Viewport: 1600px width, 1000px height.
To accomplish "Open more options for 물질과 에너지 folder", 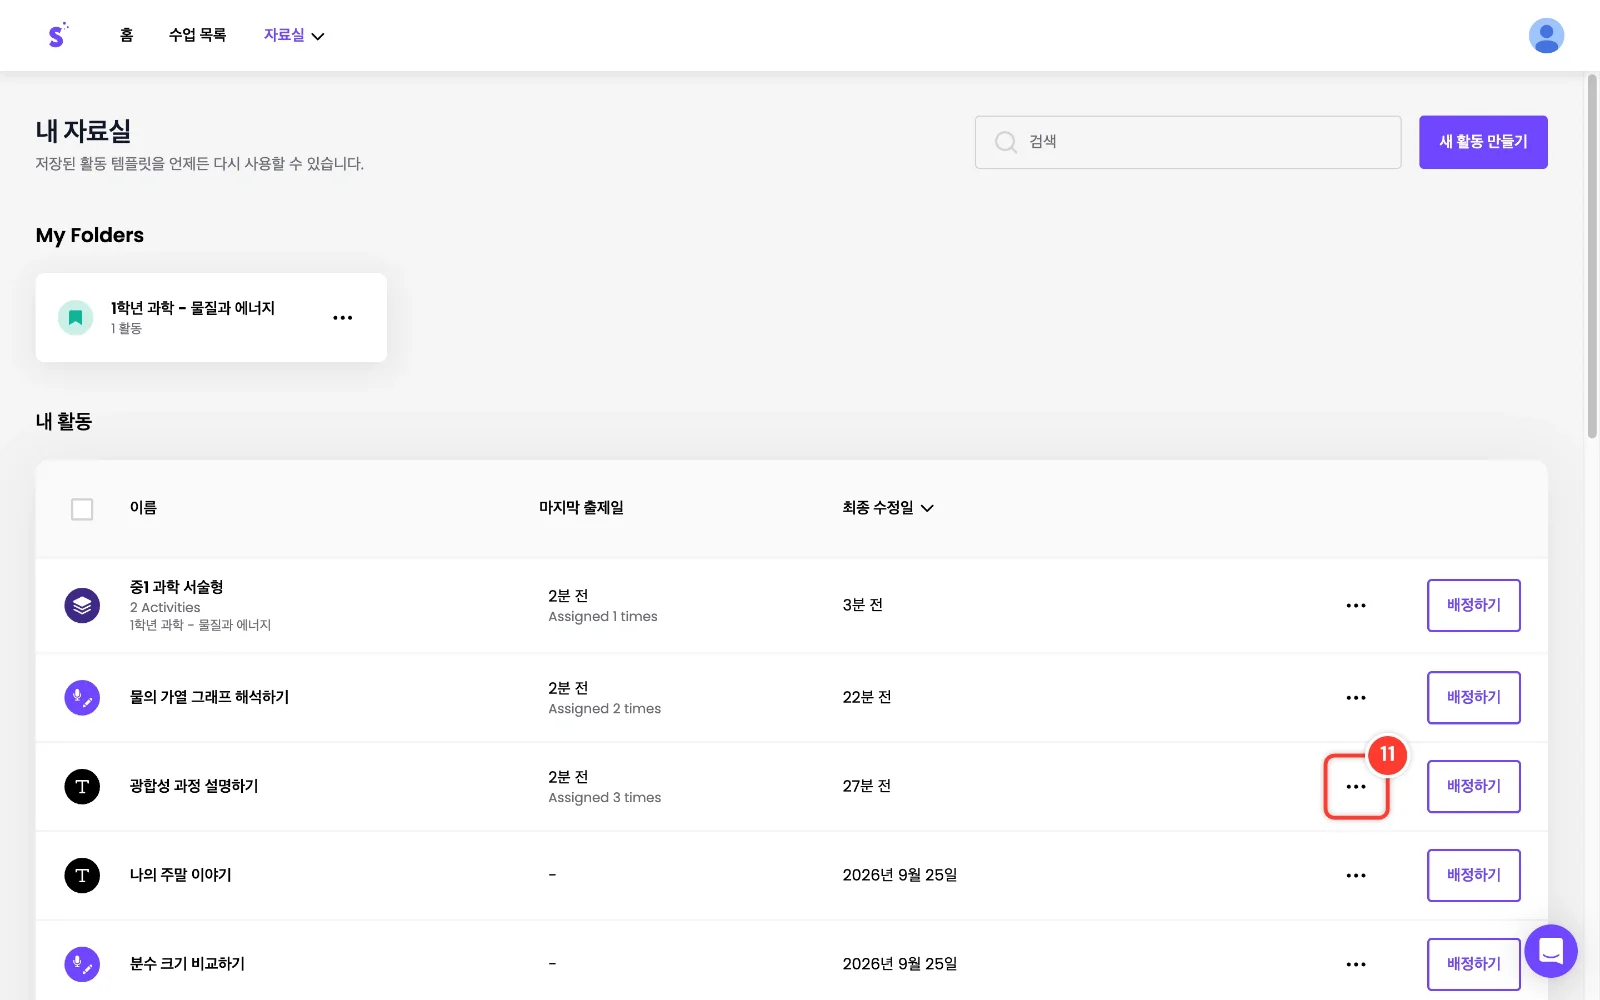I will [x=343, y=318].
